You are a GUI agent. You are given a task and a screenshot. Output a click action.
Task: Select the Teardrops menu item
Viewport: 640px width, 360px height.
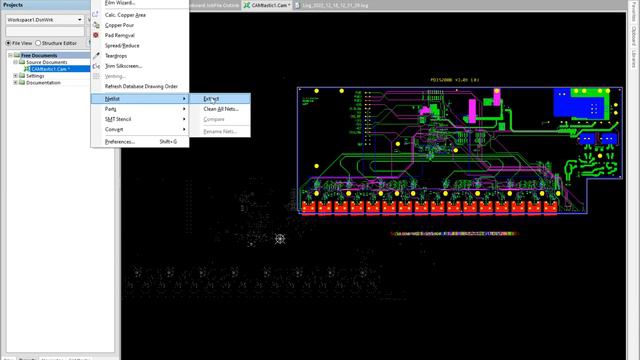point(140,56)
